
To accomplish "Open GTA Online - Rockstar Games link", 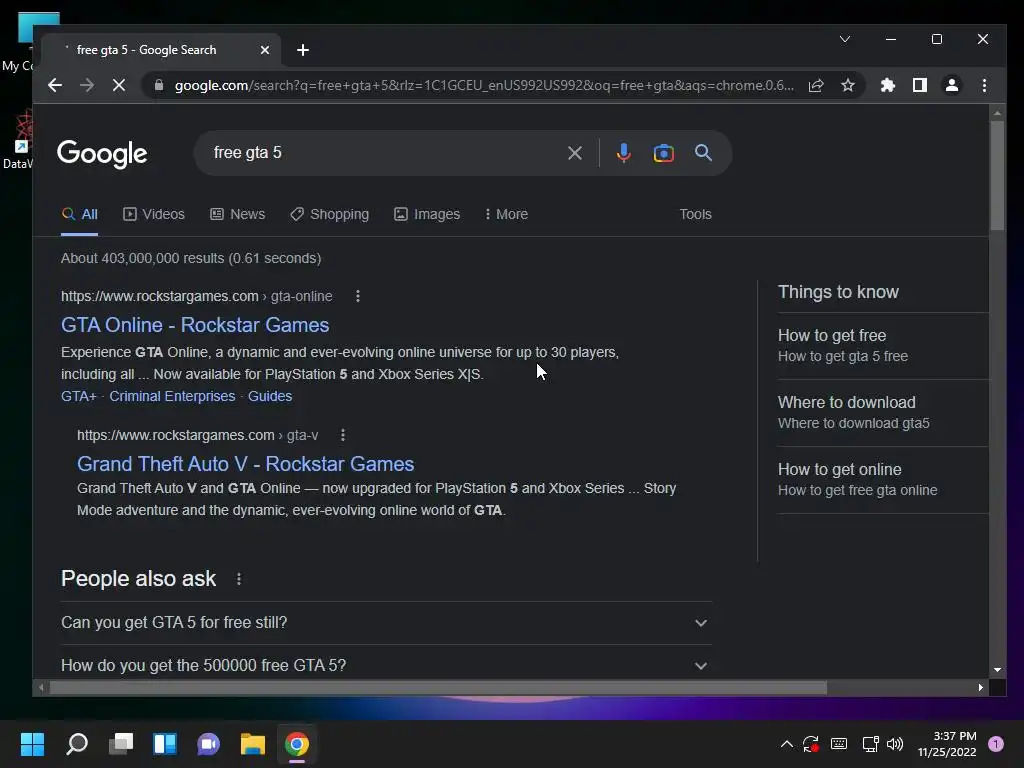I will [x=195, y=325].
